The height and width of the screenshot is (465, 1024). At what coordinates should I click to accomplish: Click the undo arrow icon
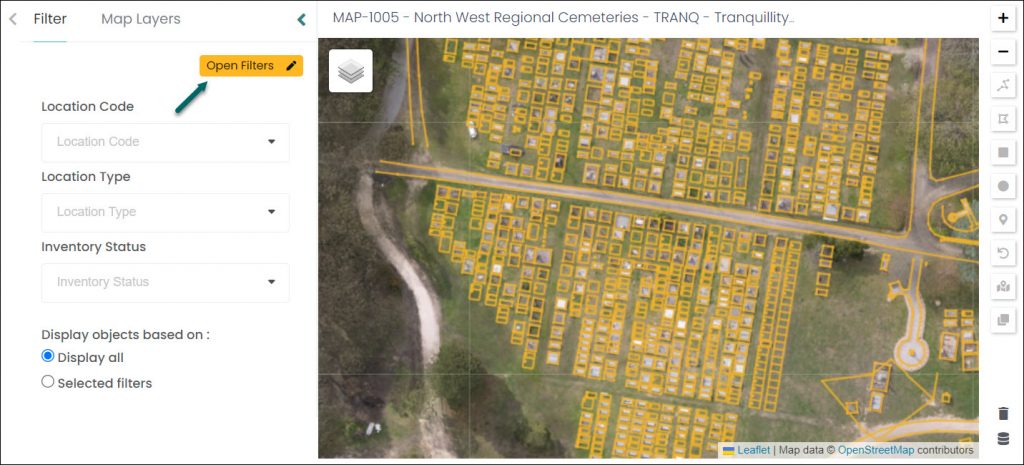[1003, 253]
